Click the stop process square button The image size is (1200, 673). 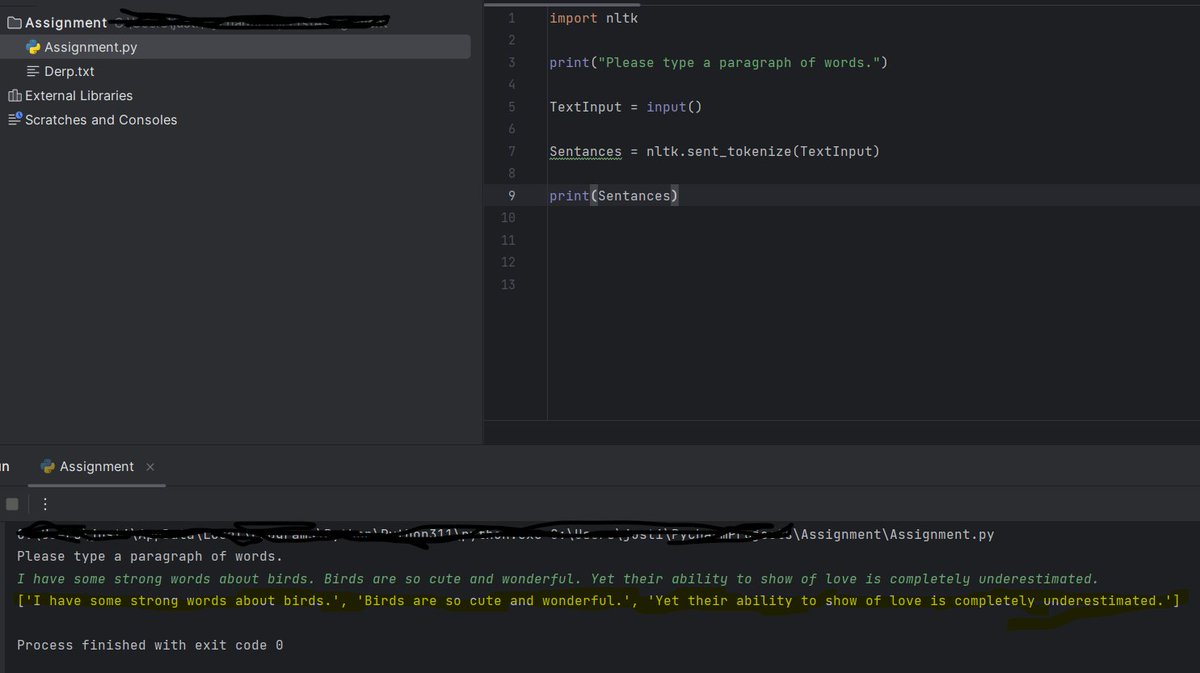click(12, 503)
